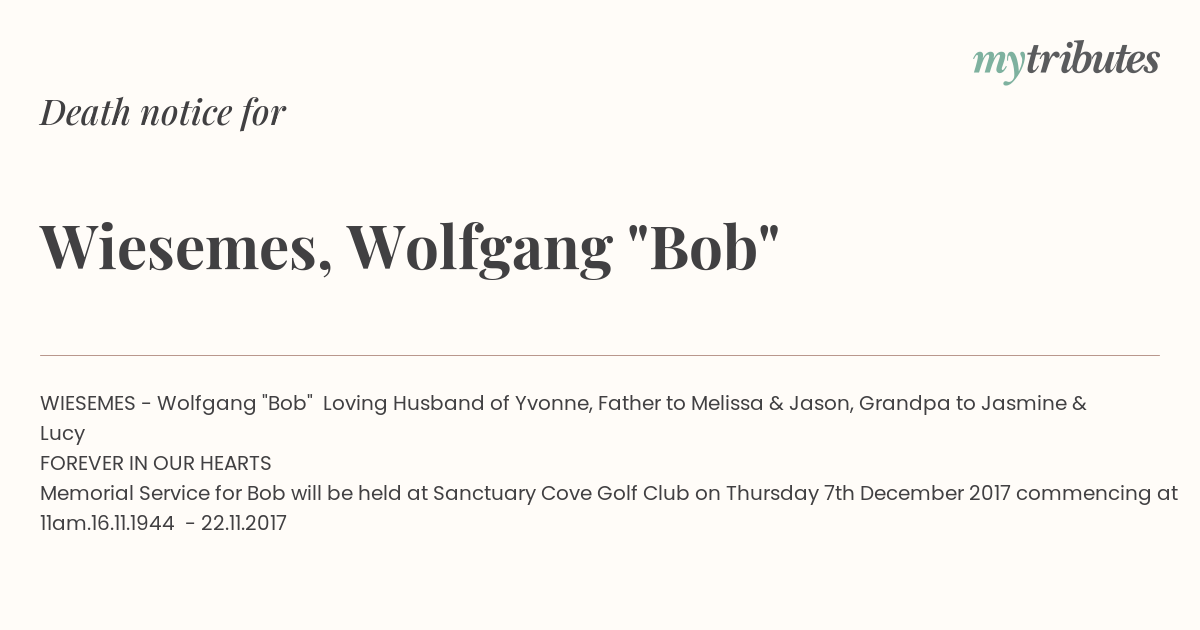Viewport: 1200px width, 630px height.
Task: Click the green "my" part of logo
Action: point(998,64)
